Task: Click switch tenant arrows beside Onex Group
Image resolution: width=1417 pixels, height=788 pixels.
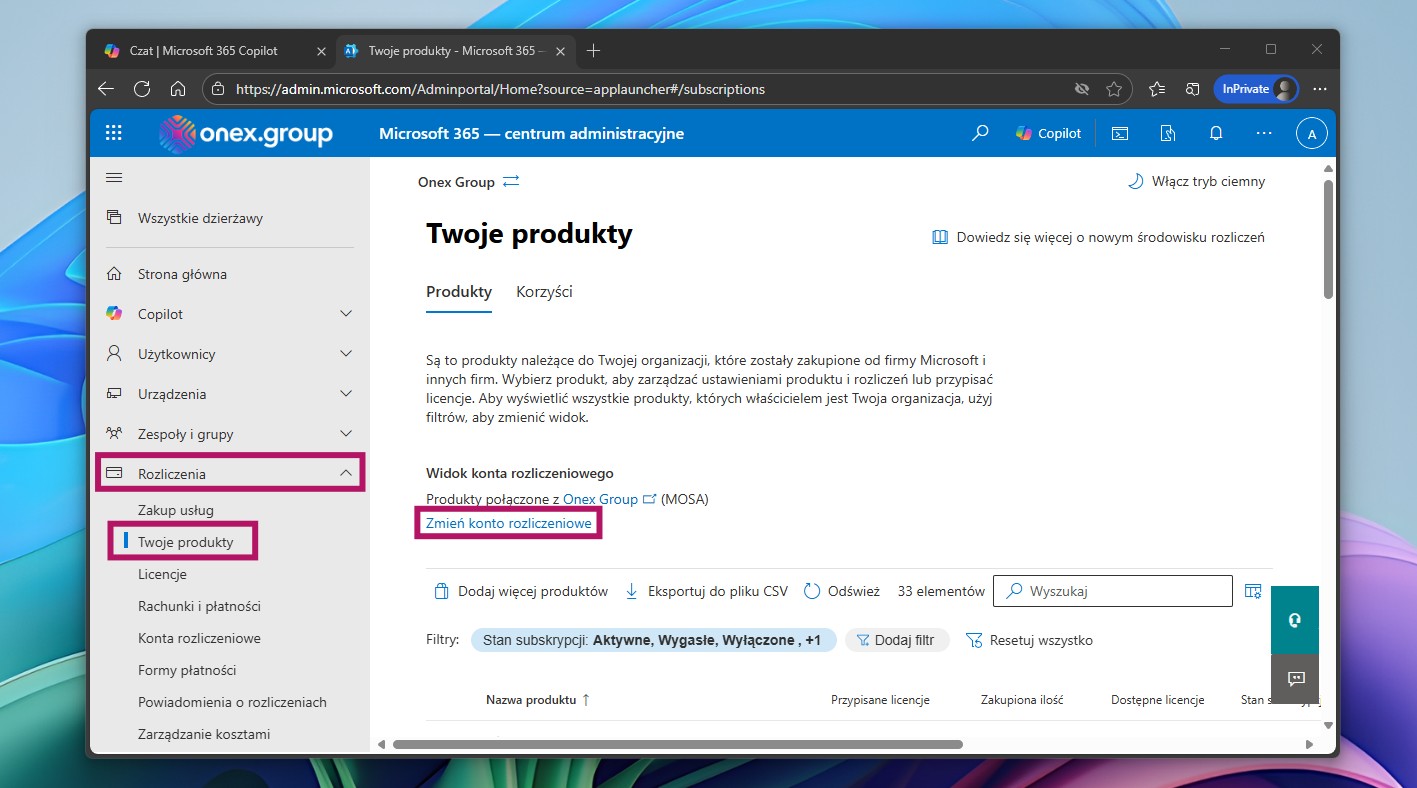Action: coord(511,182)
